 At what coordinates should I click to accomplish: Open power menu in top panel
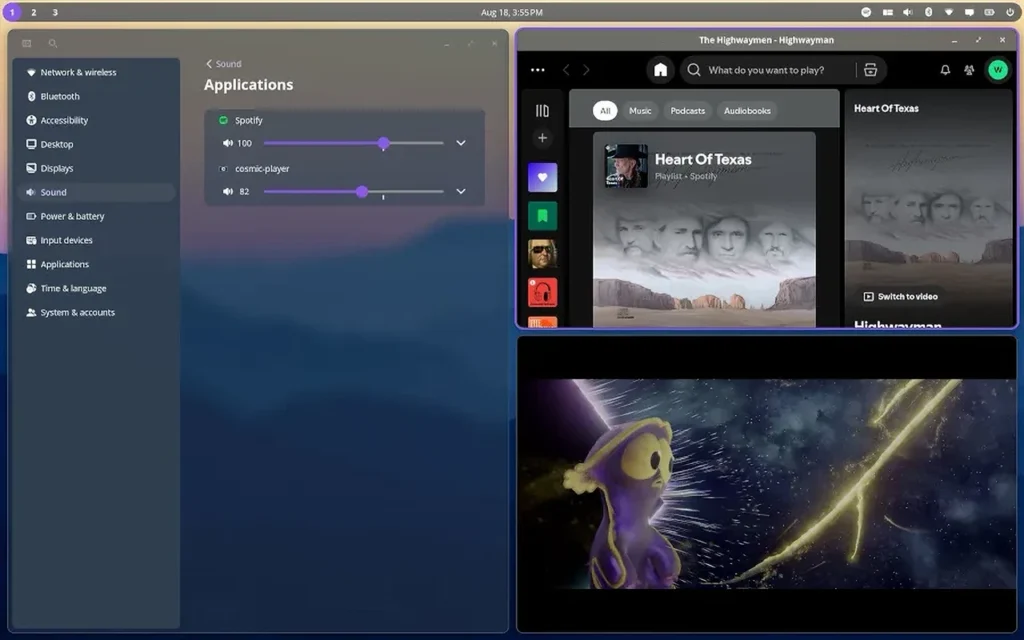click(1010, 12)
